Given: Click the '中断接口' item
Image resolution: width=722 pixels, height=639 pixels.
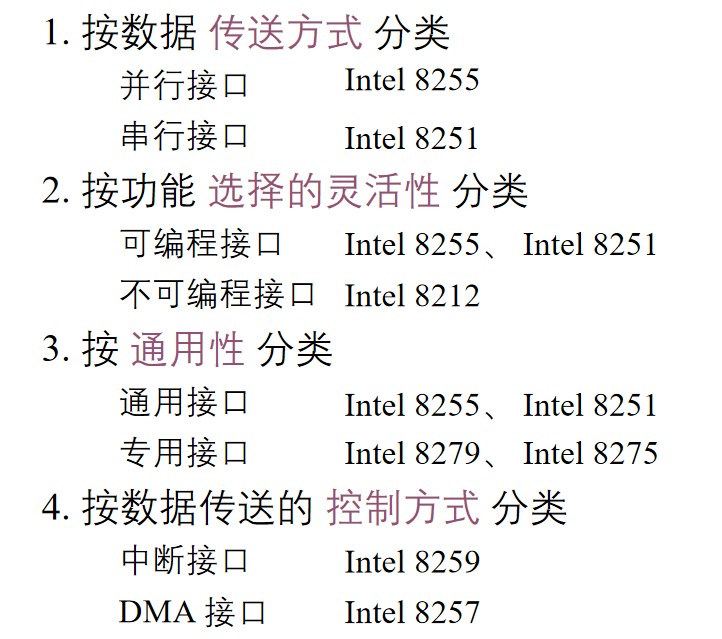Looking at the screenshot, I should pyautogui.click(x=184, y=560).
